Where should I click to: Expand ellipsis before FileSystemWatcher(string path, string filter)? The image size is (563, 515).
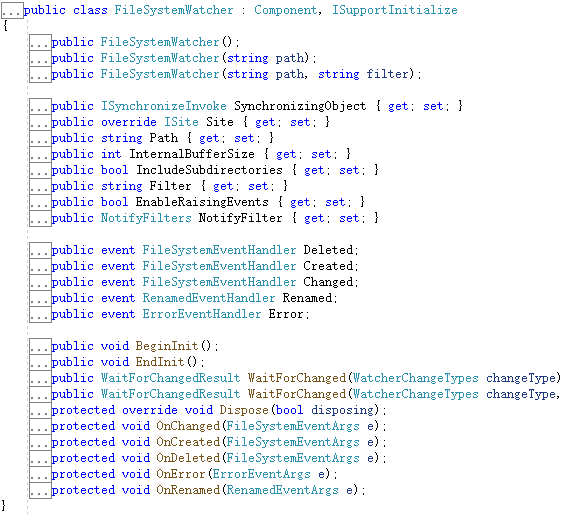coord(40,74)
